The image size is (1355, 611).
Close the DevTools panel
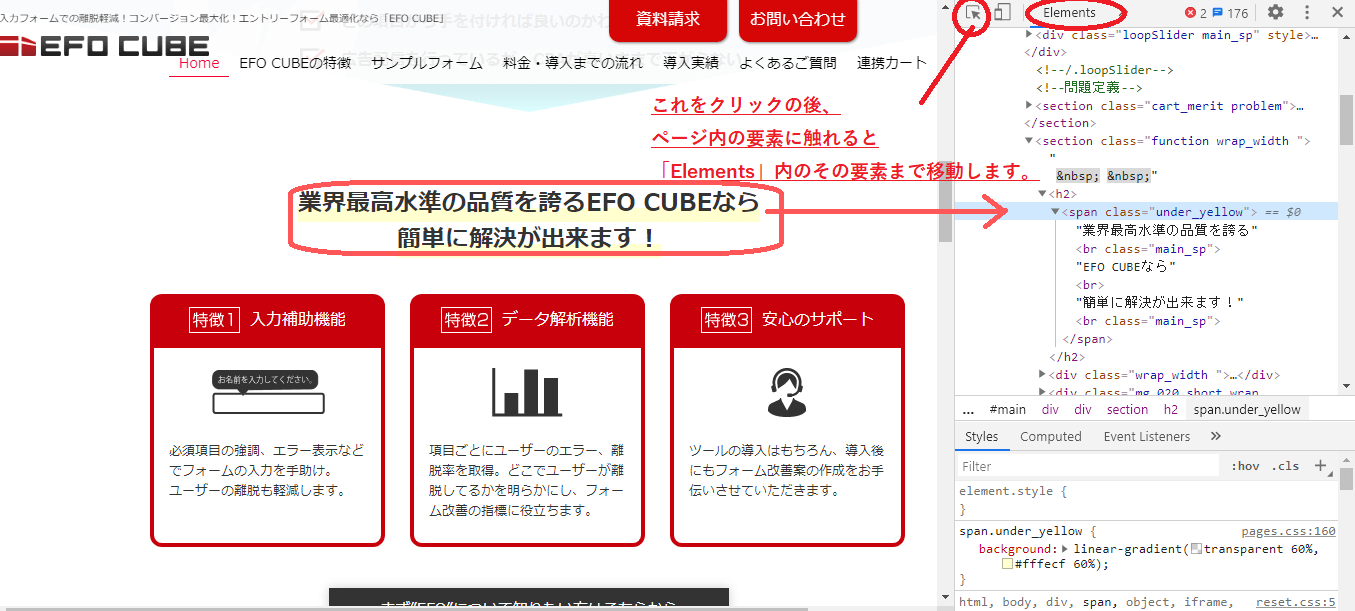click(1338, 13)
